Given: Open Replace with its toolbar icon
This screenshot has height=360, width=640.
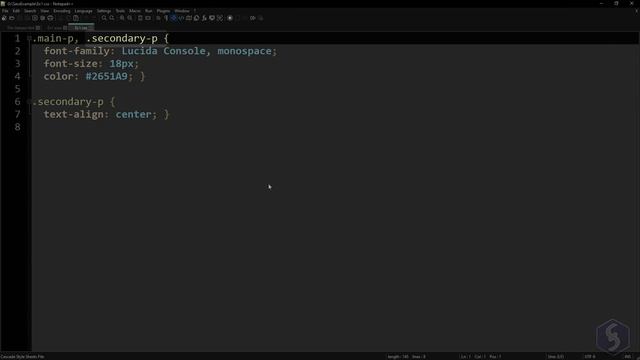Looking at the screenshot, I should pos(112,18).
